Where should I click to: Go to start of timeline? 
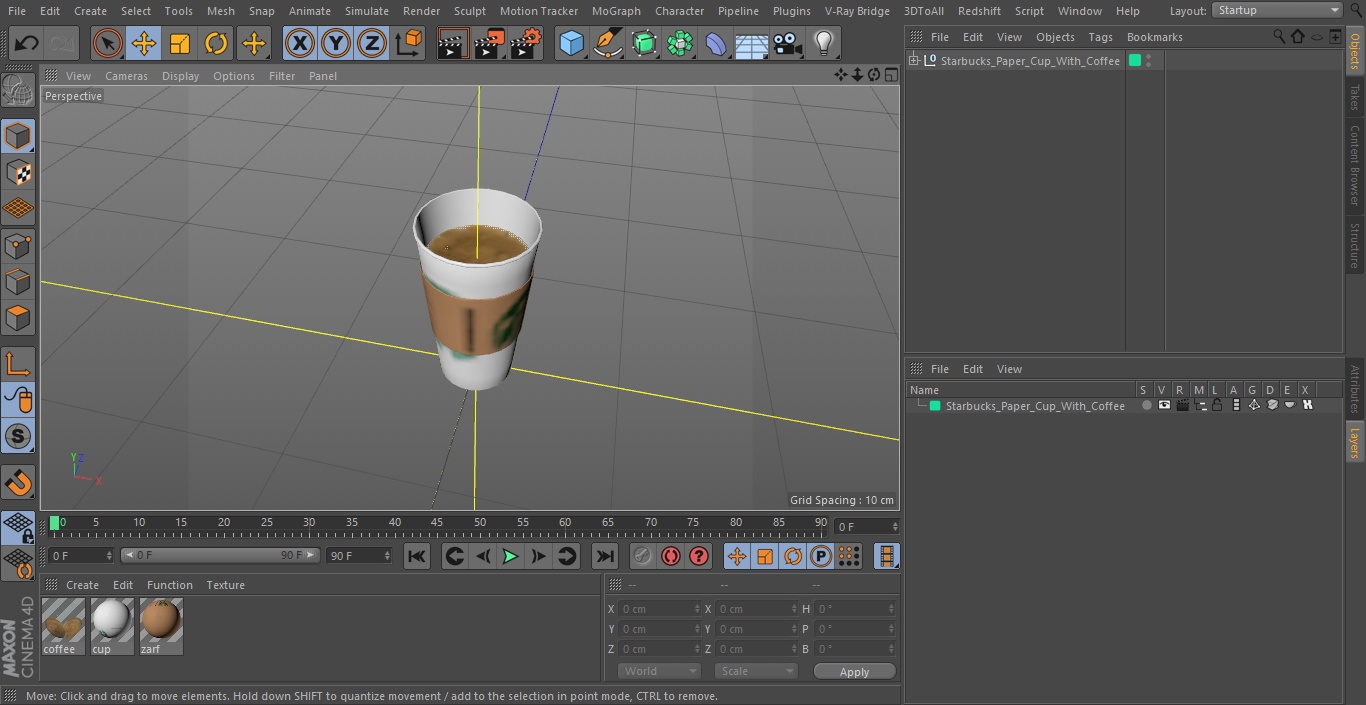click(x=417, y=556)
